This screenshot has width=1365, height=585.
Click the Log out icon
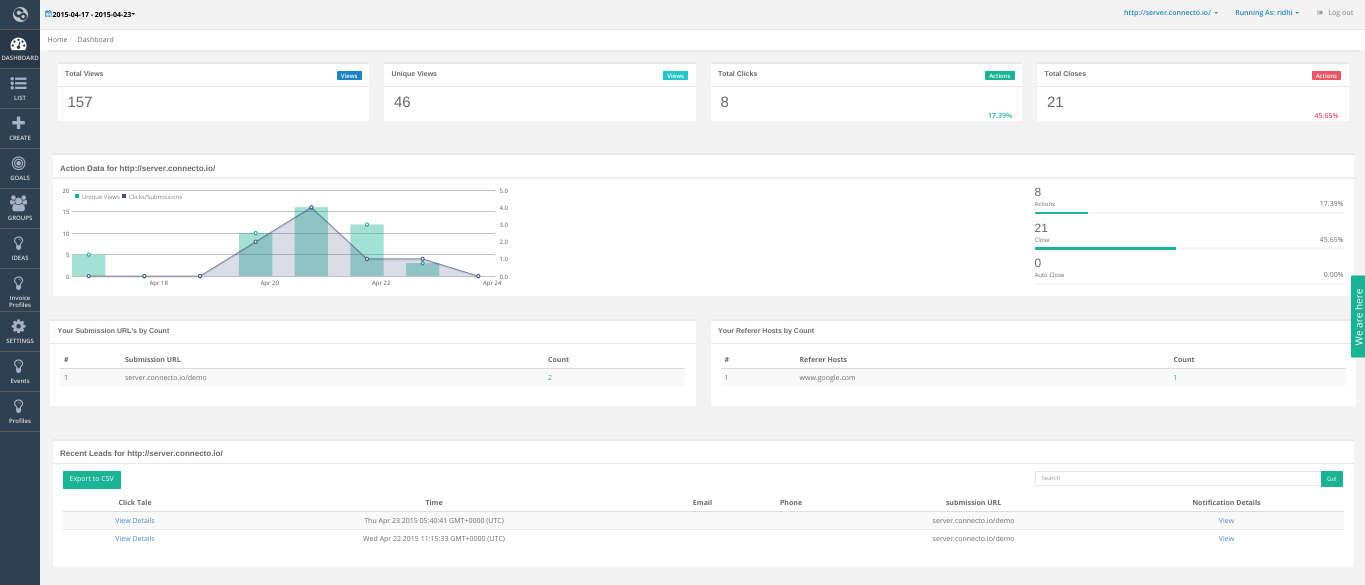pyautogui.click(x=1320, y=13)
